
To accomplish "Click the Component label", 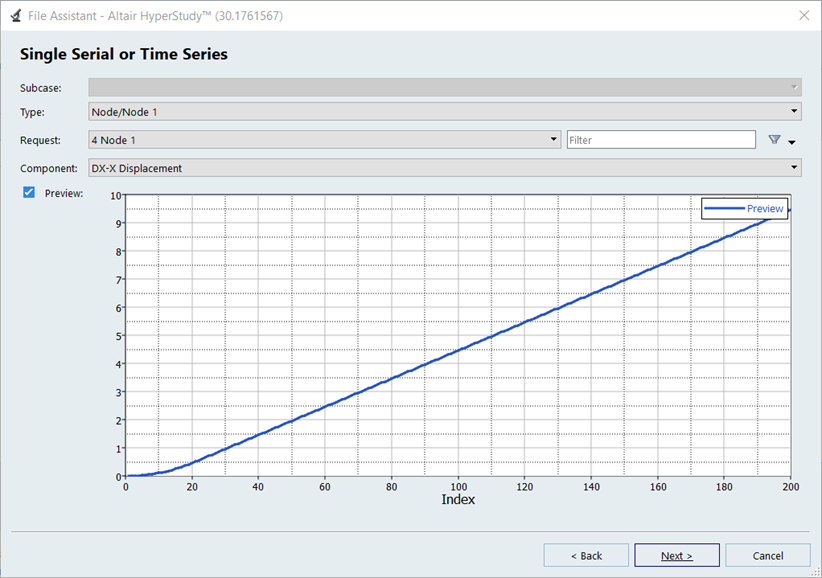I will 49,168.
